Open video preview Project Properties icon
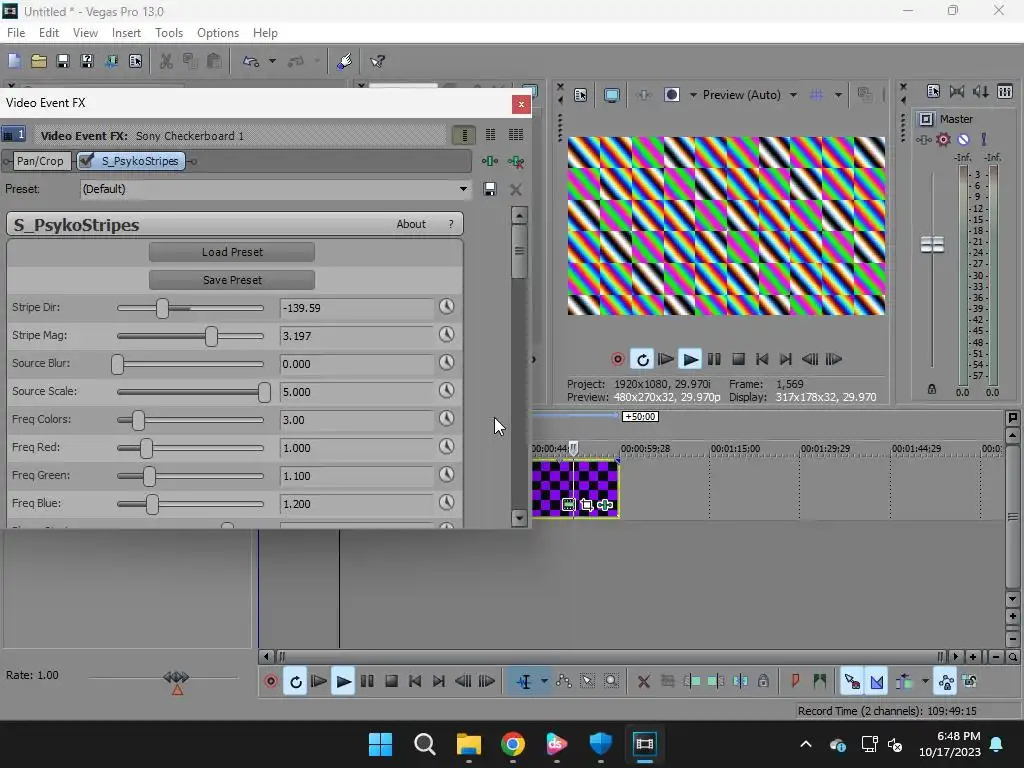This screenshot has height=768, width=1024. [x=581, y=95]
